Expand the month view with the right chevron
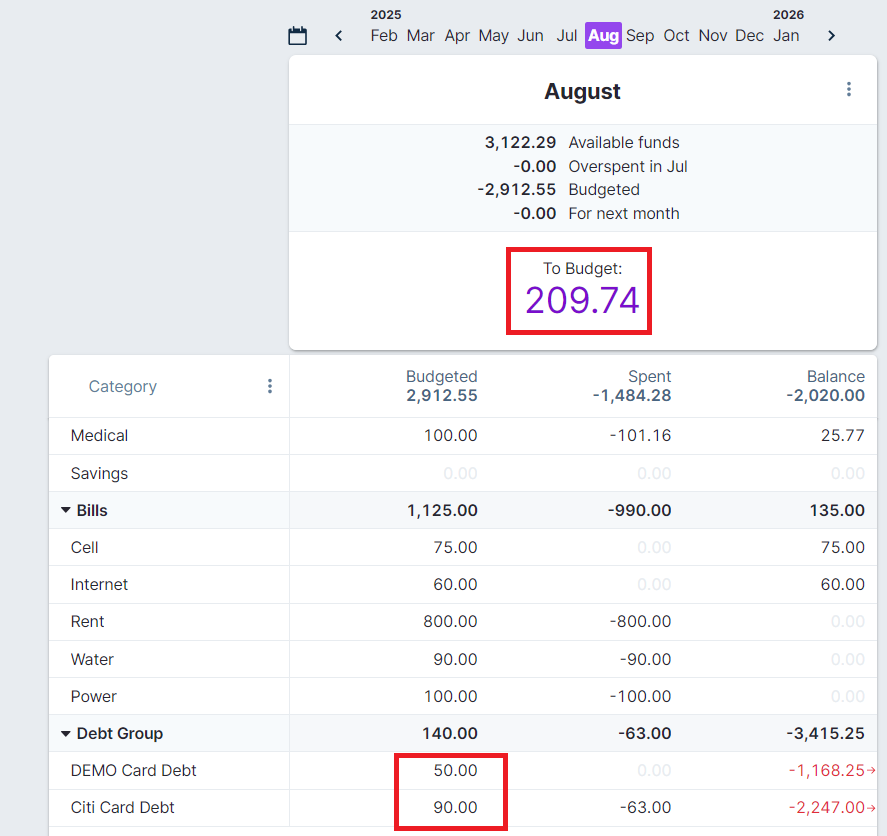The width and height of the screenshot is (887, 836). (831, 34)
